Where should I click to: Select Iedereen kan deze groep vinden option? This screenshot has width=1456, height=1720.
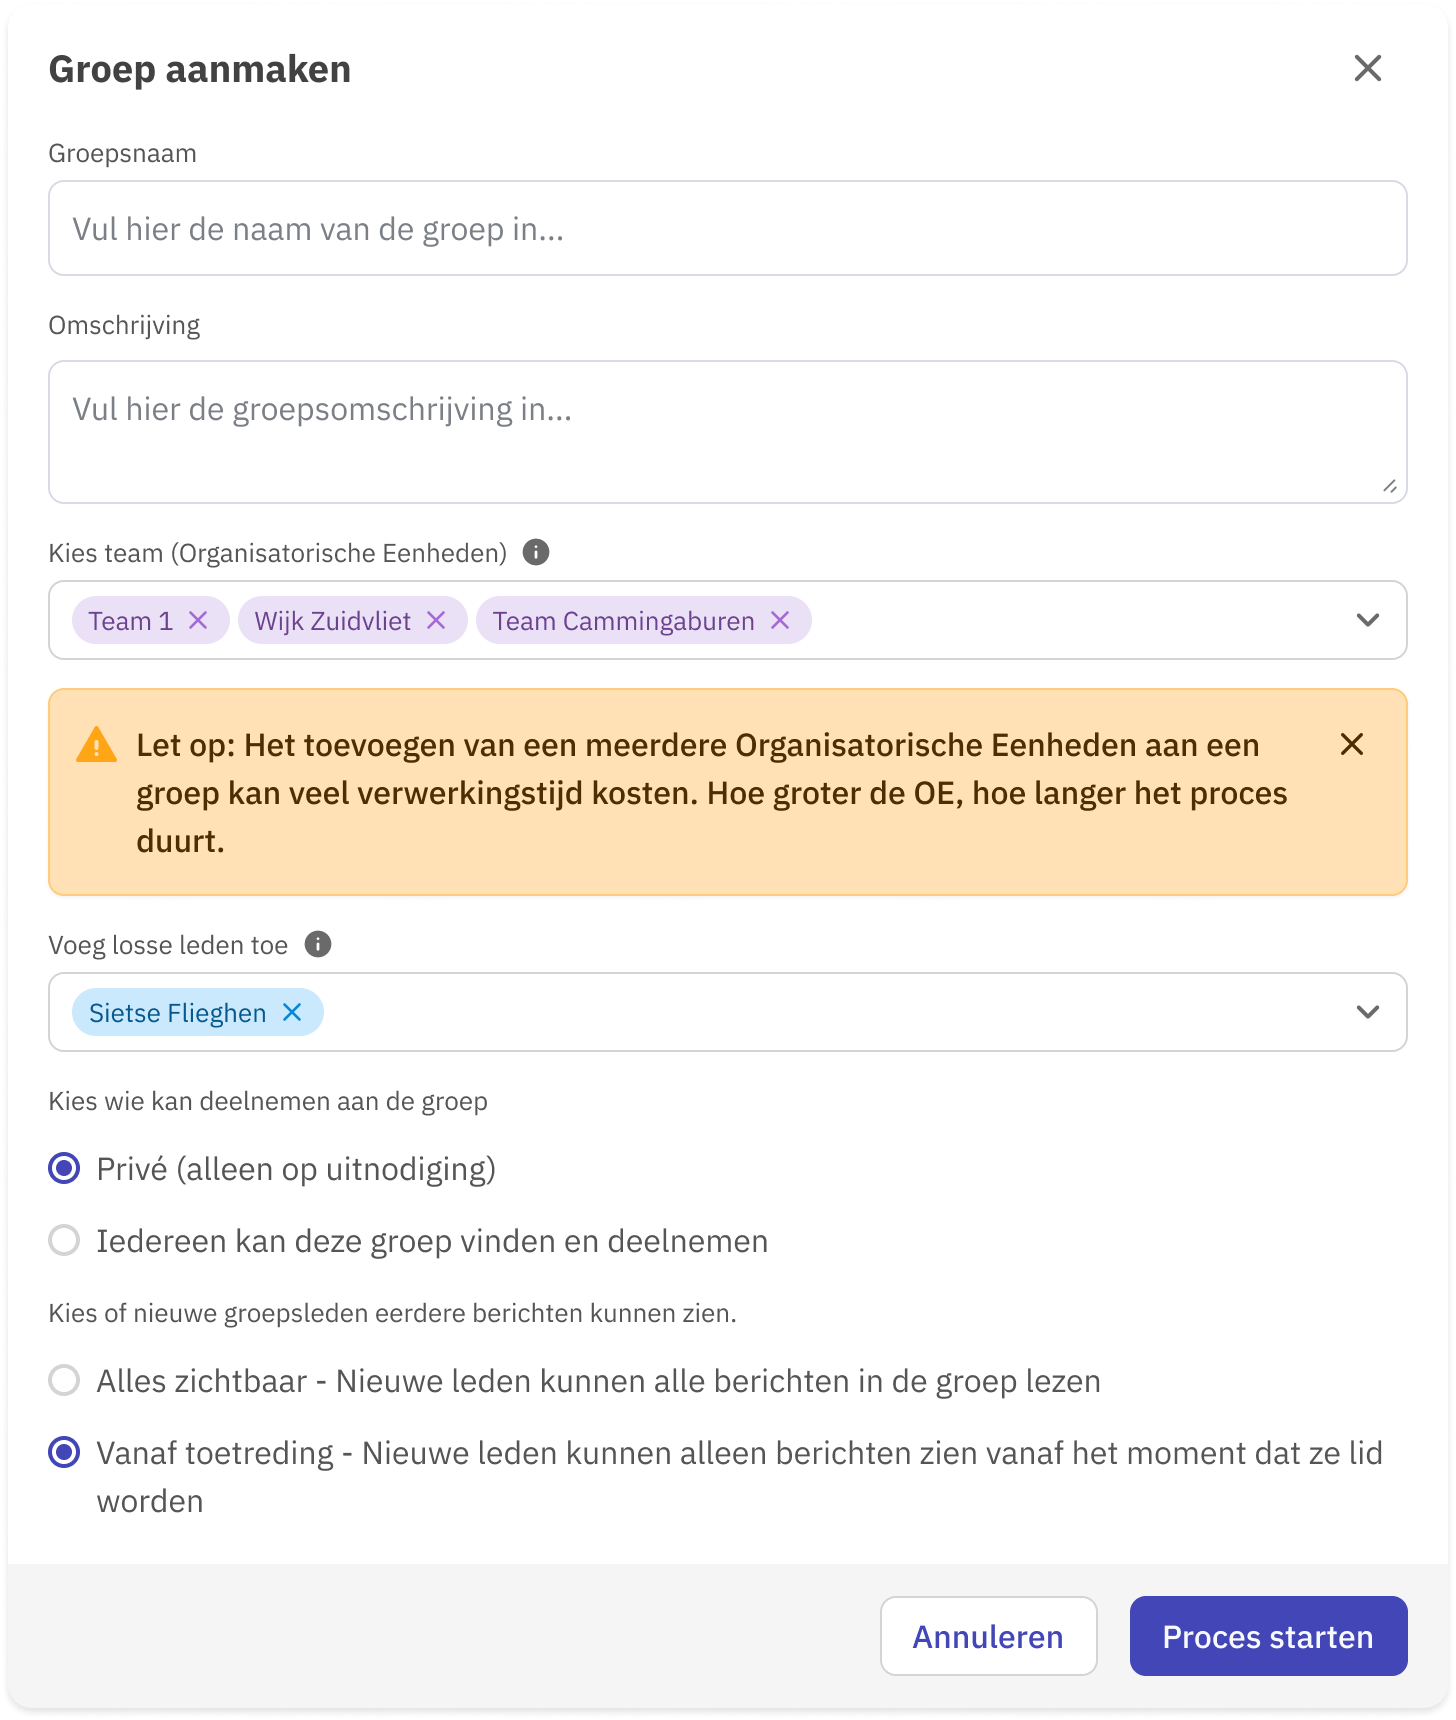point(65,1240)
